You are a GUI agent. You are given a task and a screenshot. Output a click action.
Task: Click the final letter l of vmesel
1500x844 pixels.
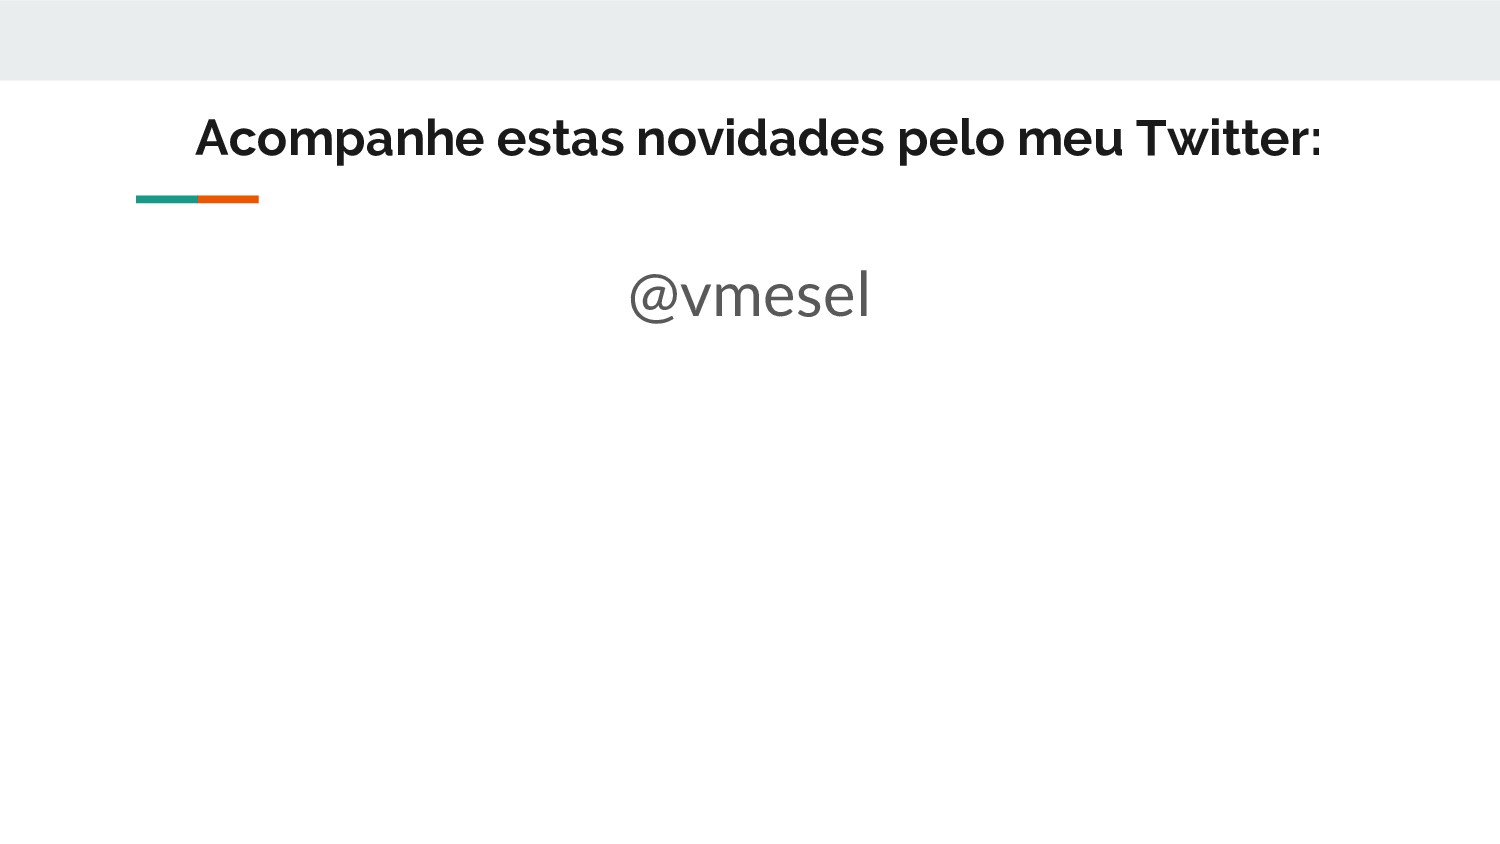(x=865, y=294)
